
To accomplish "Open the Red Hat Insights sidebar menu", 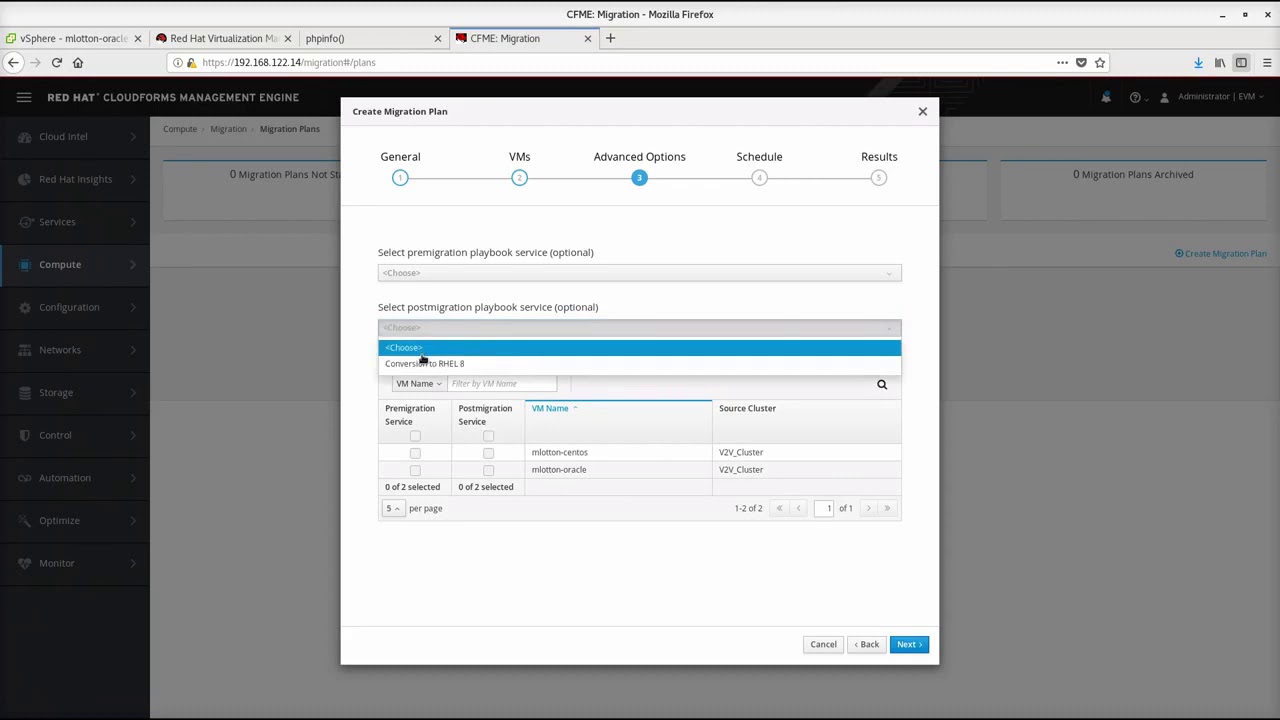I will pyautogui.click(x=75, y=179).
